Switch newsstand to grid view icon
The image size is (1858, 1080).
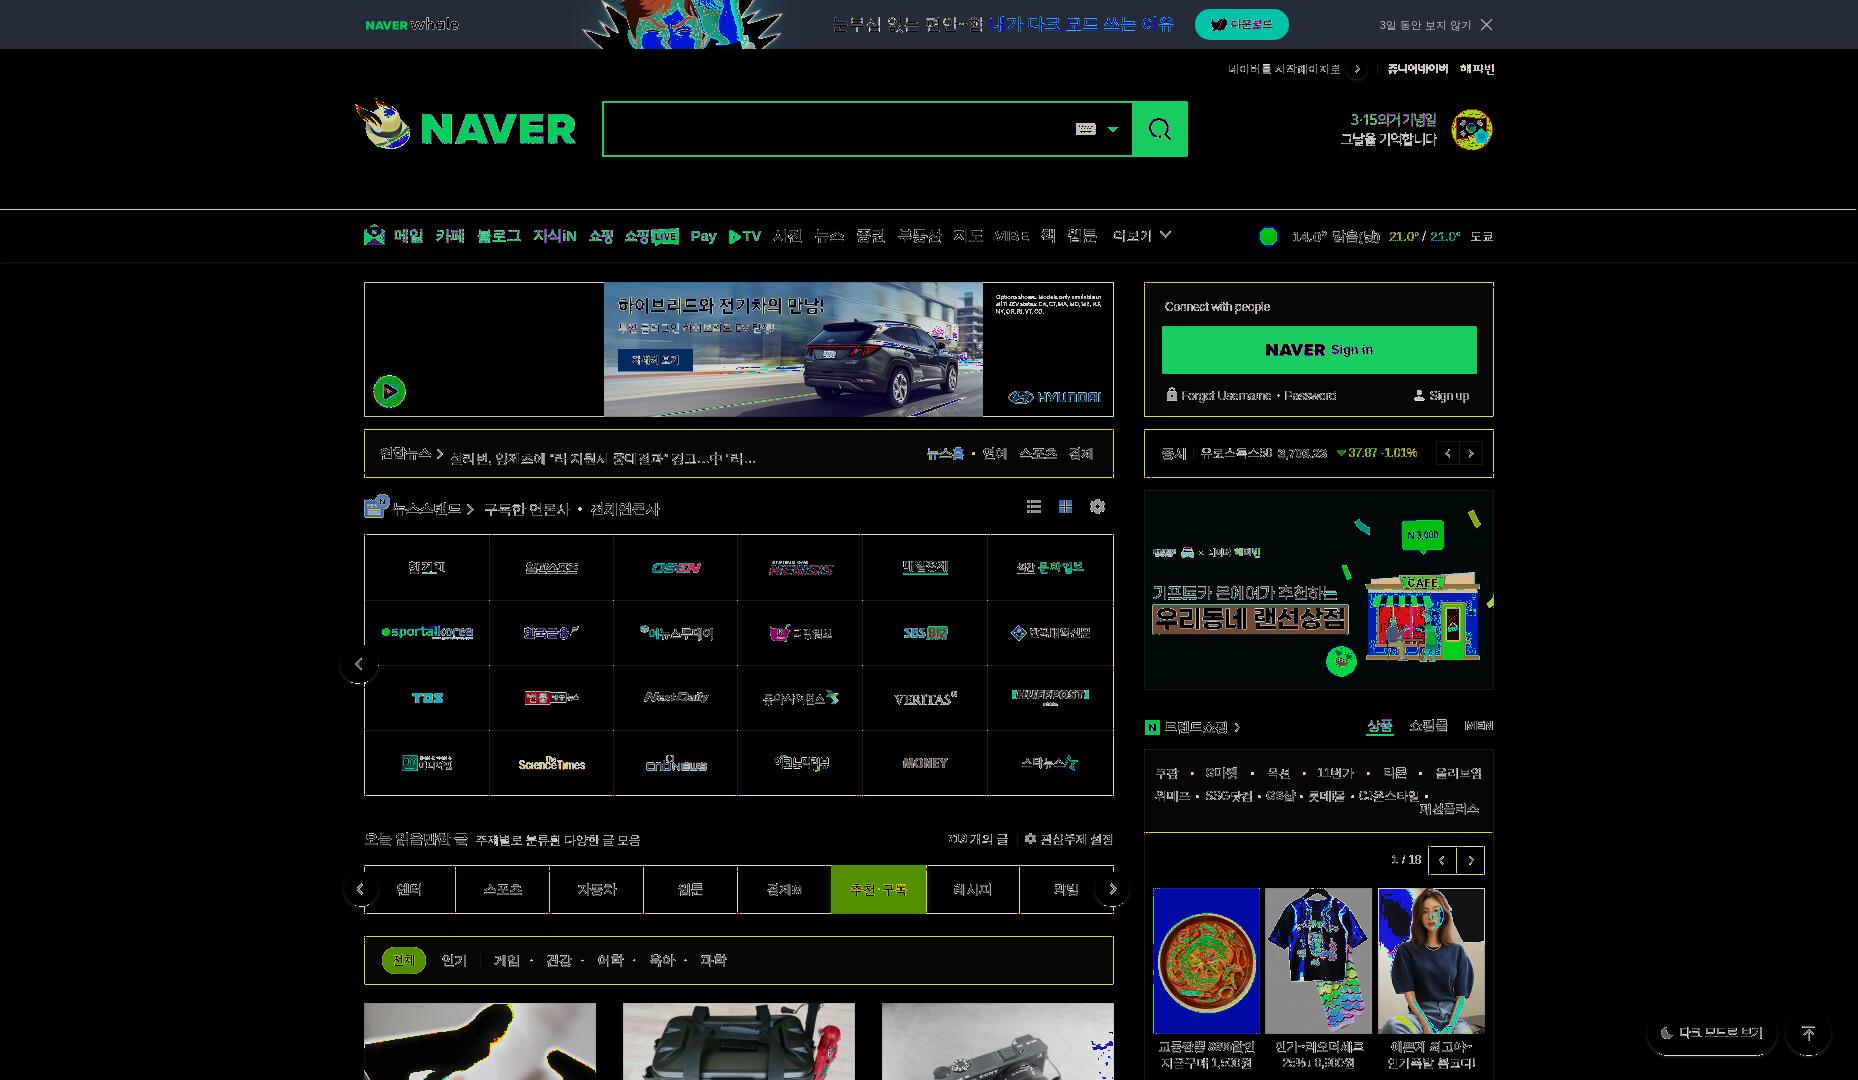[x=1065, y=507]
